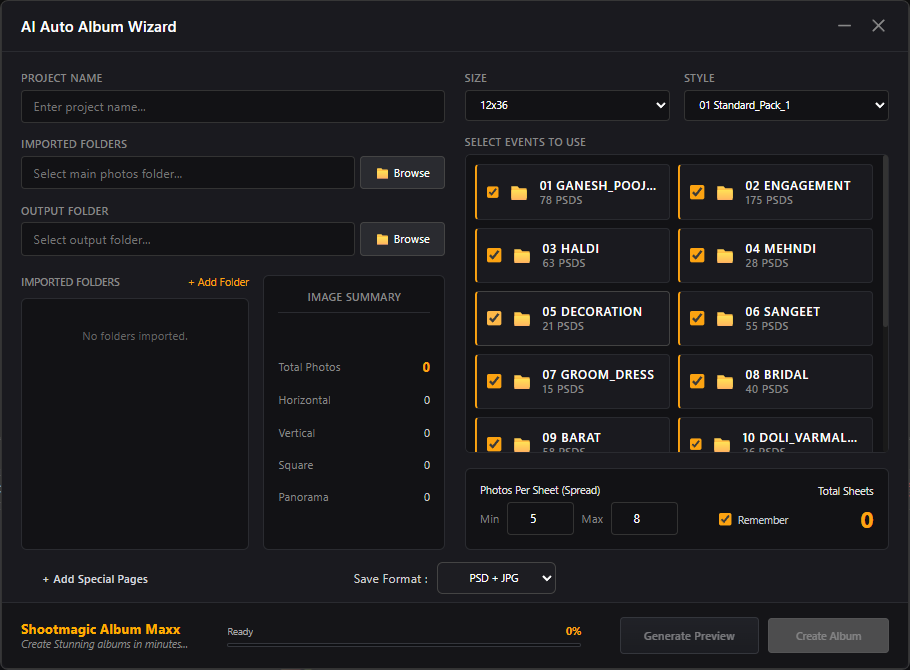Browse for the main photos folder

point(402,173)
